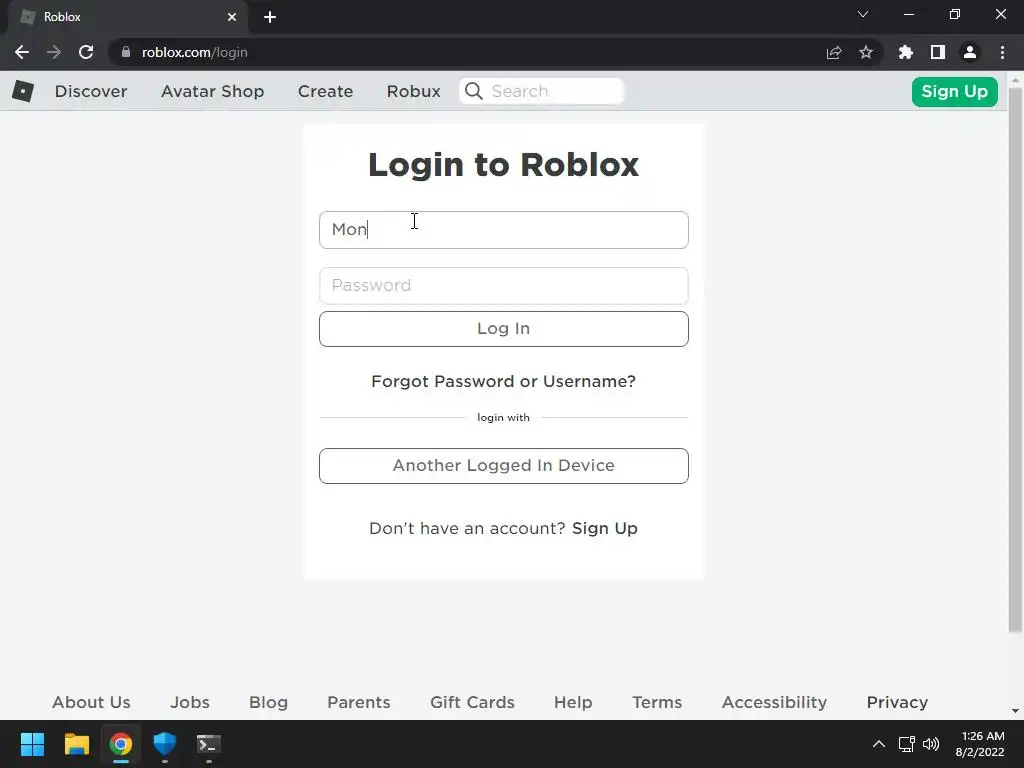Open the tab search chevron
Image resolution: width=1024 pixels, height=768 pixels.
pos(863,14)
